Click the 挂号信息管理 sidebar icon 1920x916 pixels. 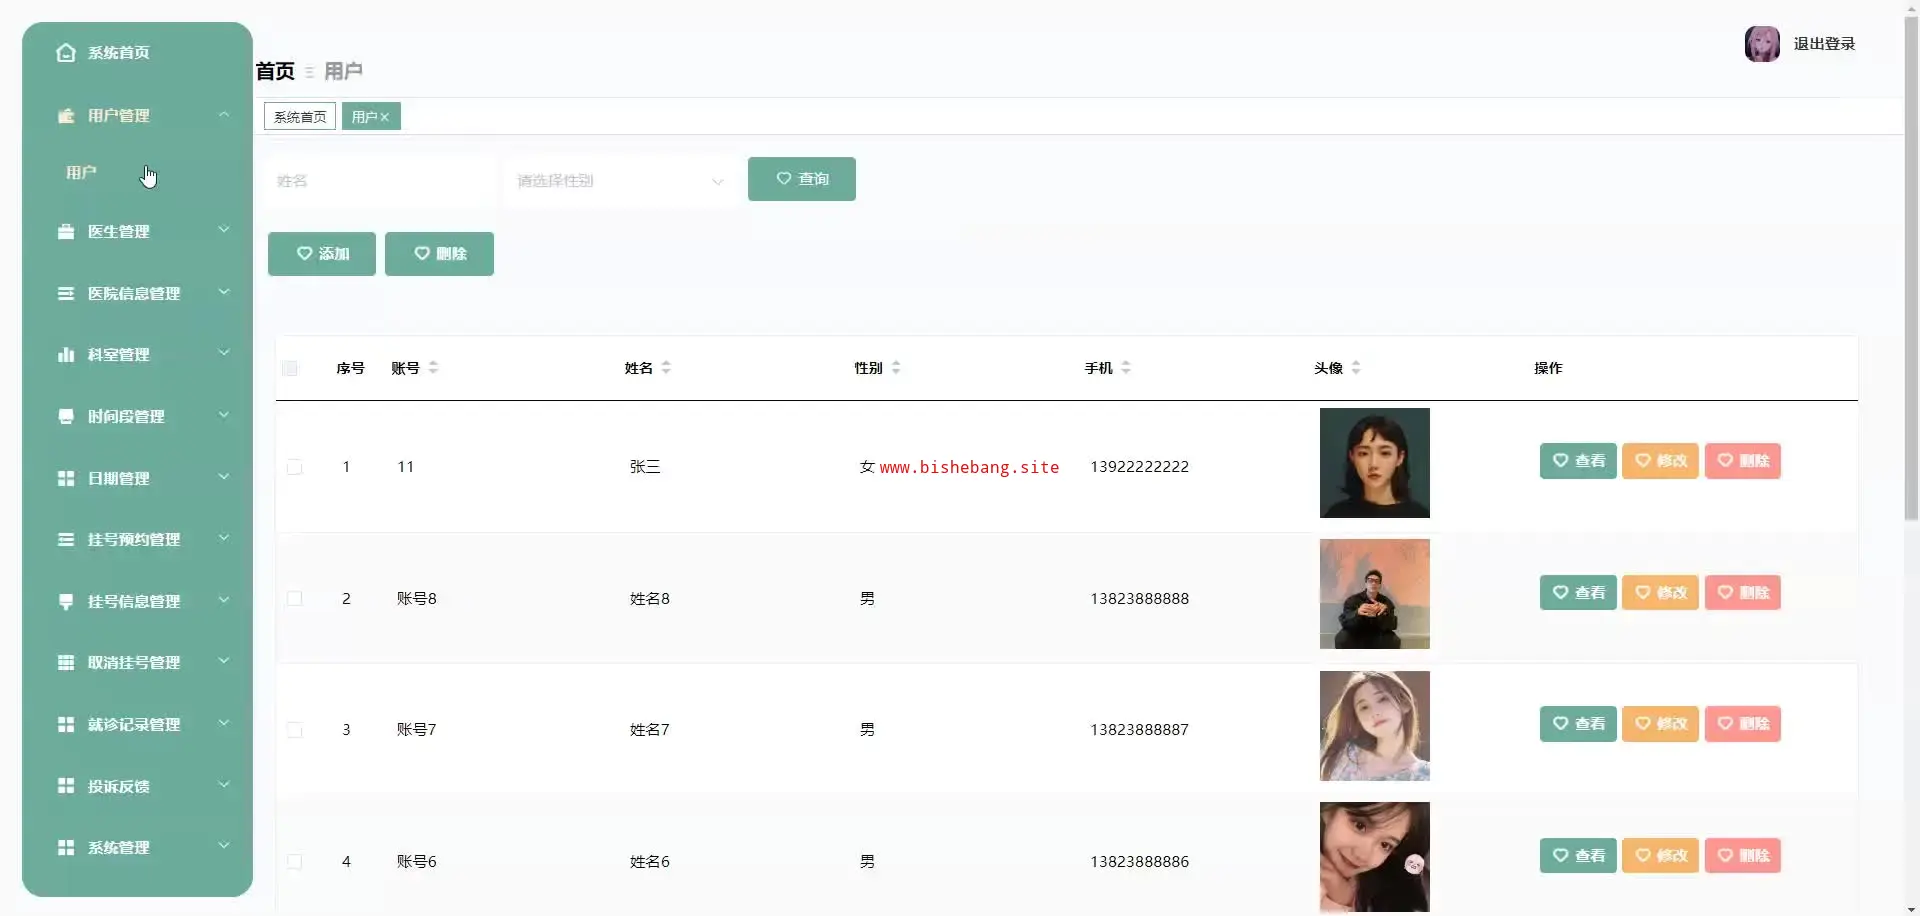tap(66, 602)
